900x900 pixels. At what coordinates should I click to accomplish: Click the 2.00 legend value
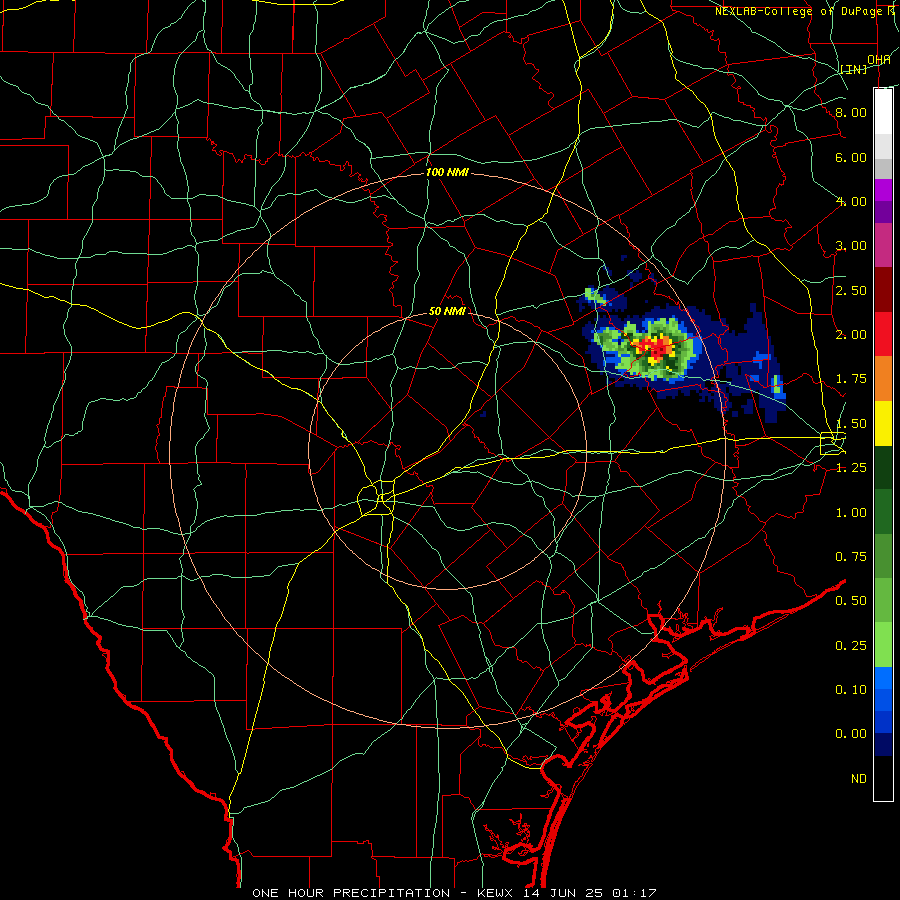851,335
